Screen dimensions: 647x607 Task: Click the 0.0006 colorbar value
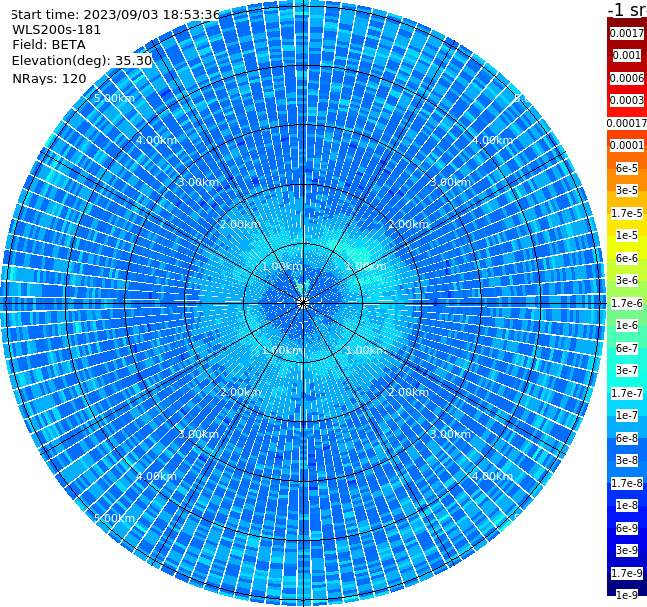coord(627,78)
